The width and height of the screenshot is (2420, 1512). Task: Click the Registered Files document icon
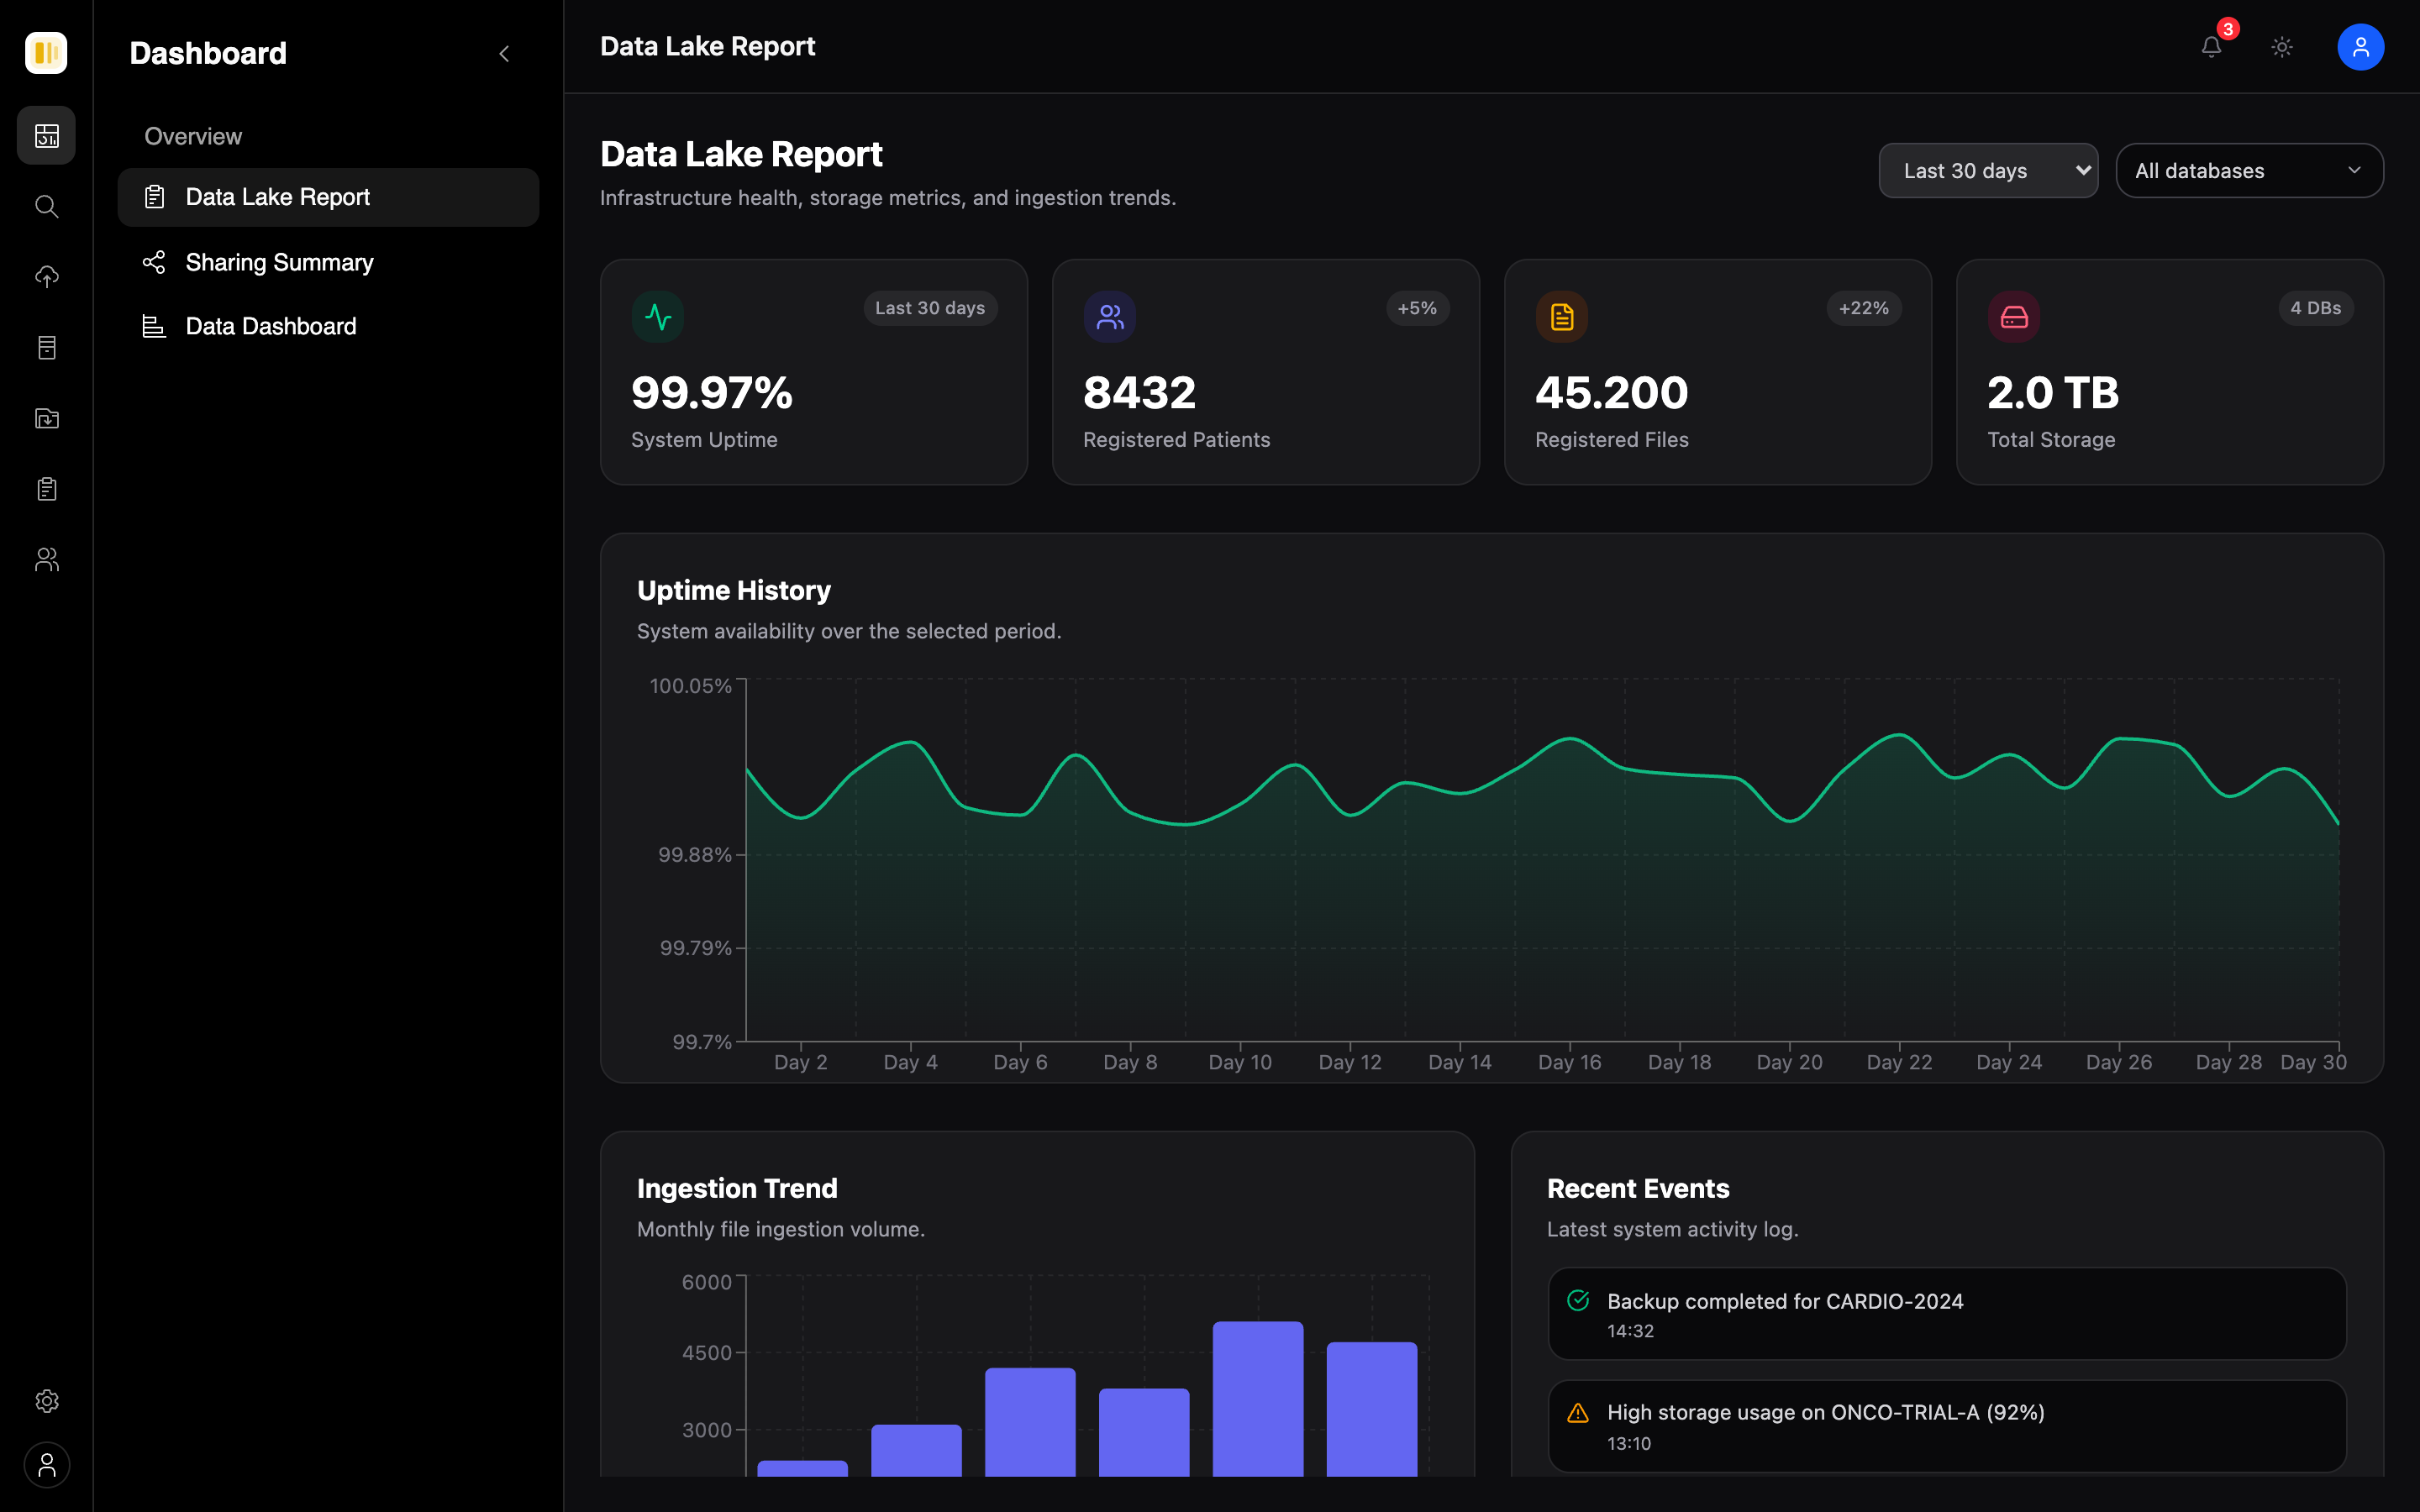[x=1562, y=317]
